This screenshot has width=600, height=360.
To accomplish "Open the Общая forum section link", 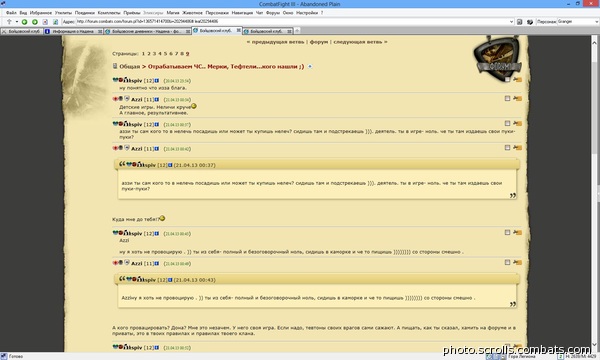I will [x=130, y=67].
